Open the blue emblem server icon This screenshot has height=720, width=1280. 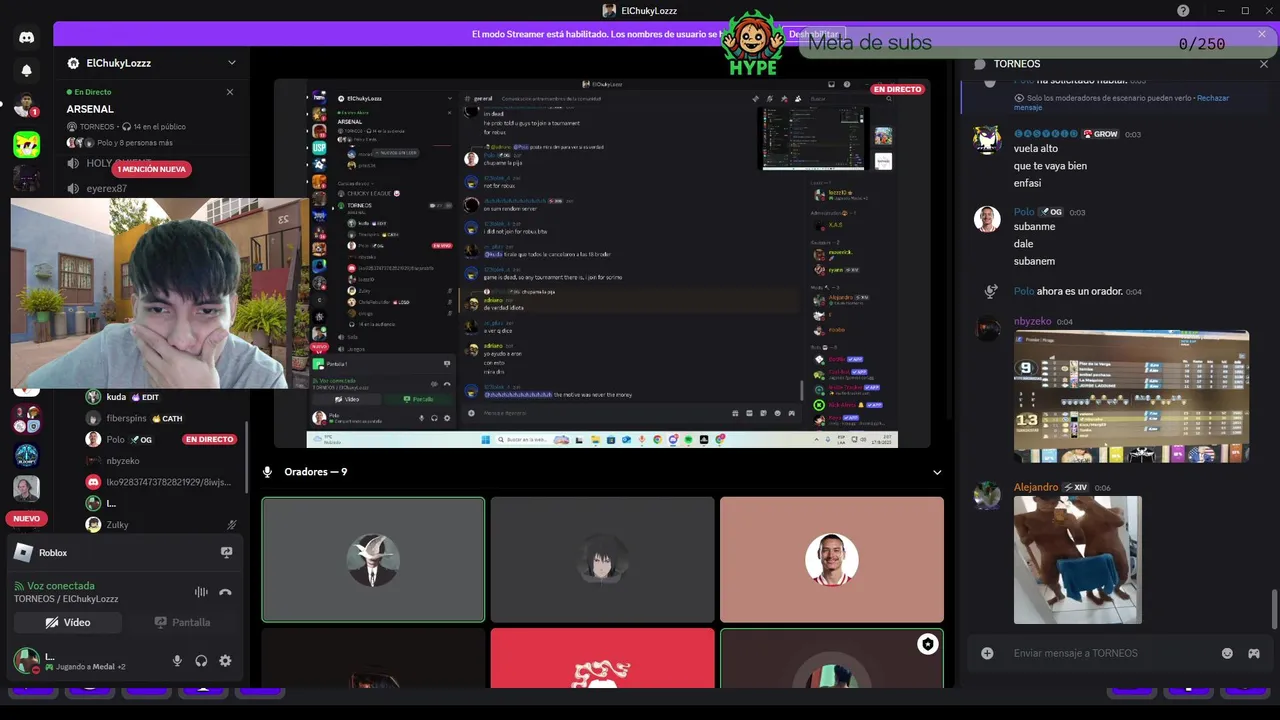coord(27,456)
